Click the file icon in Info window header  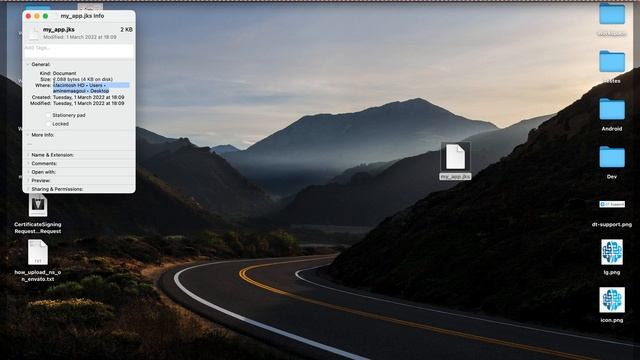pos(33,33)
